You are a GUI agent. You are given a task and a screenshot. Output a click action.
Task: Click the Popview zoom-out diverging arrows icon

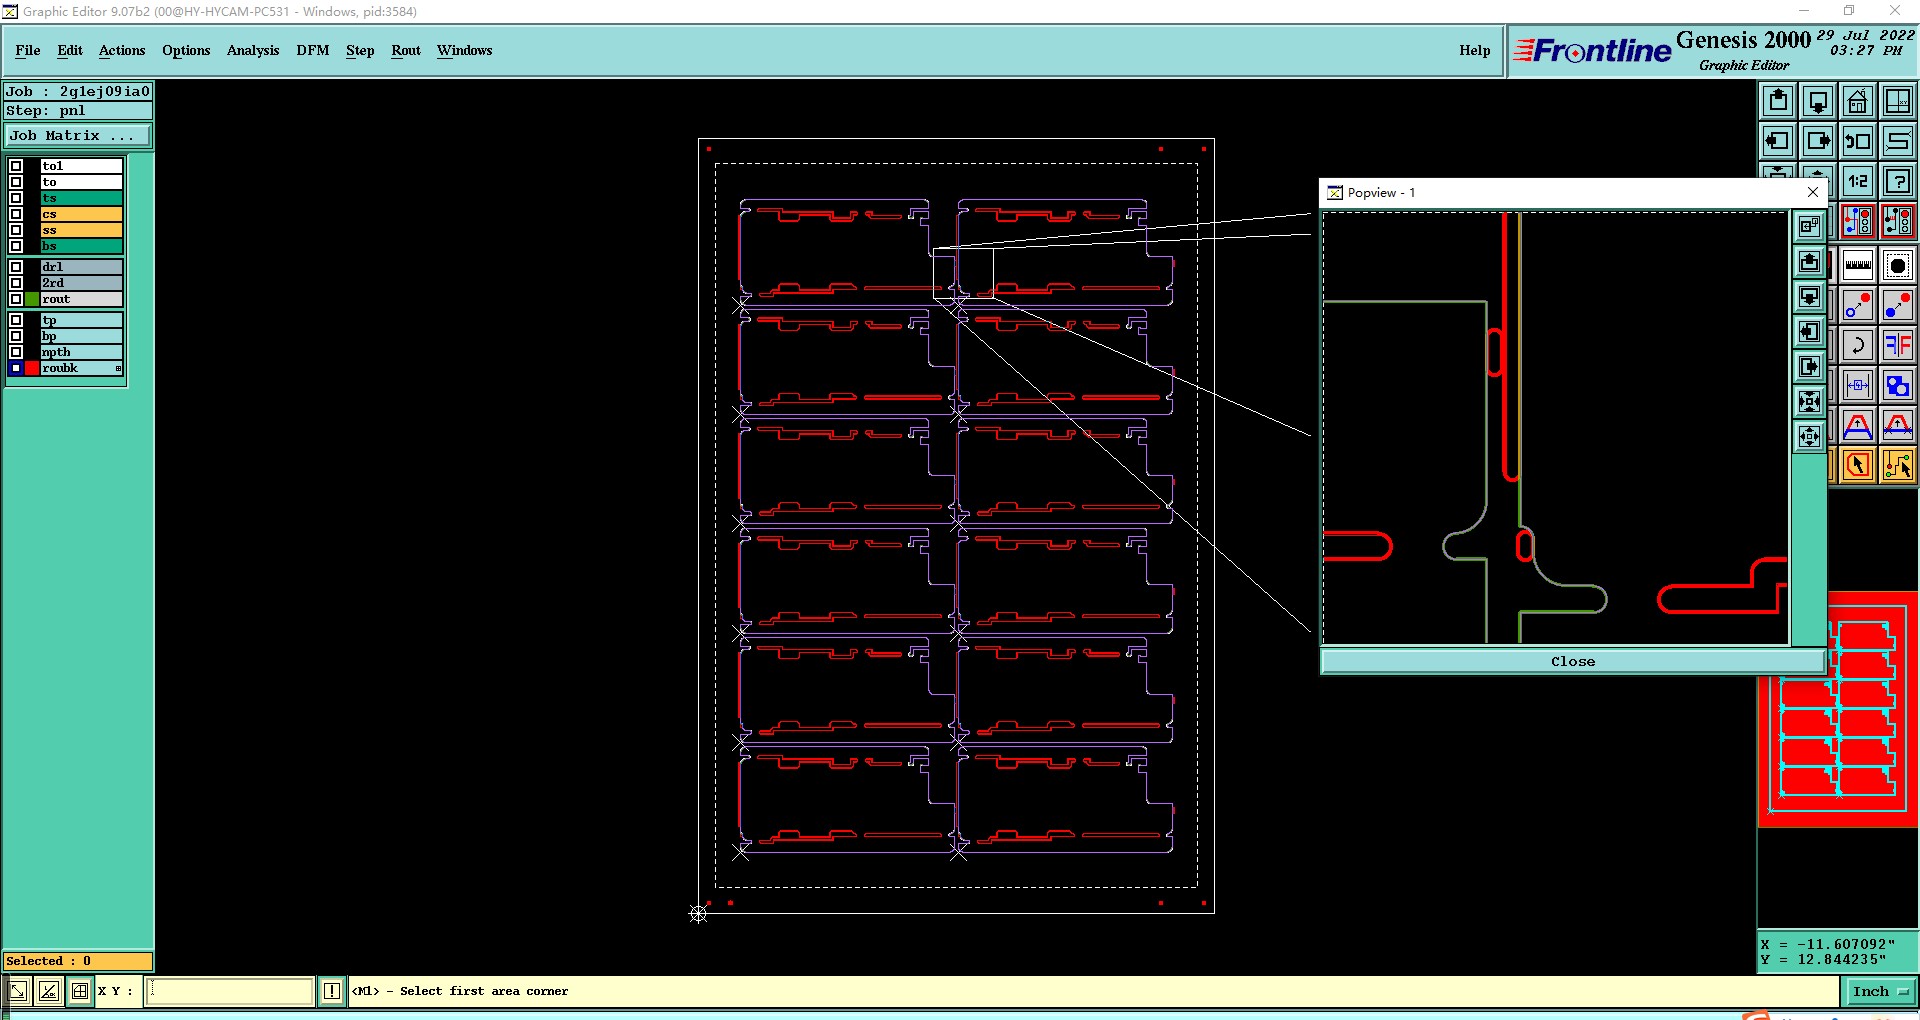pos(1809,437)
